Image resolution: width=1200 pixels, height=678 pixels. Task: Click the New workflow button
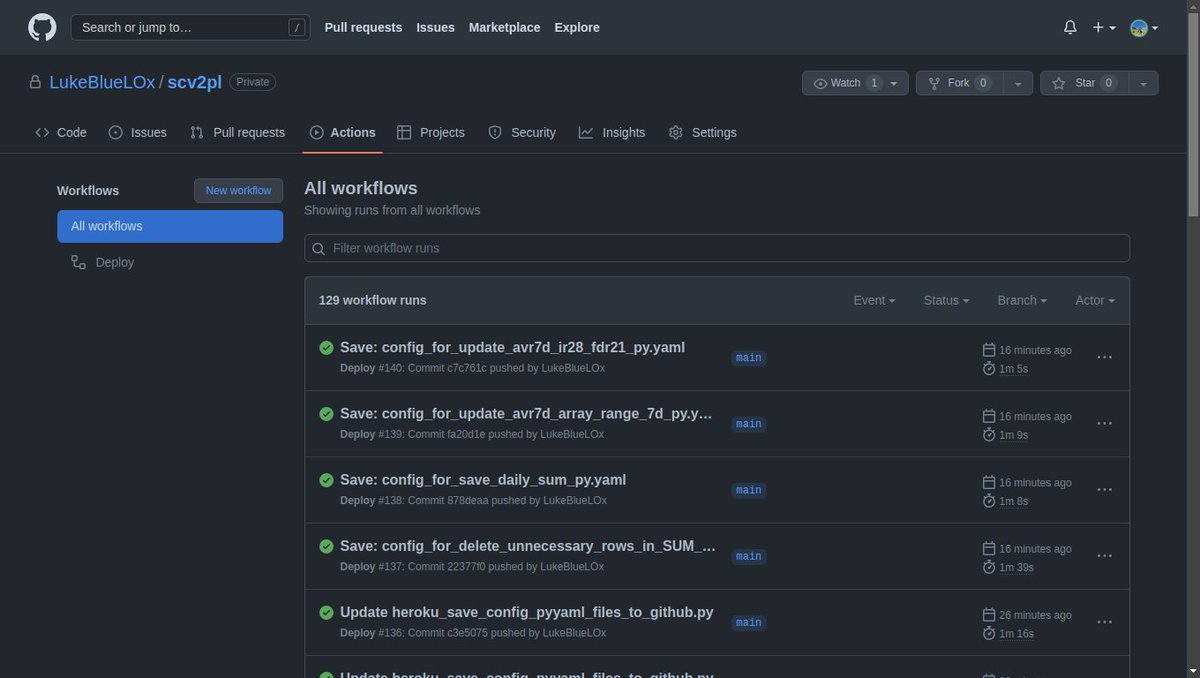pos(238,190)
